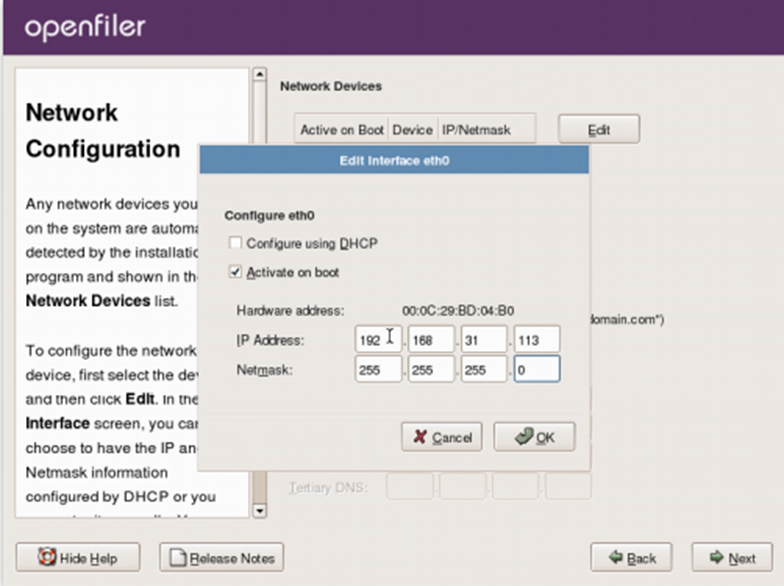This screenshot has width=784, height=586.
Task: Proceed with the Next button
Action: pyautogui.click(x=732, y=558)
